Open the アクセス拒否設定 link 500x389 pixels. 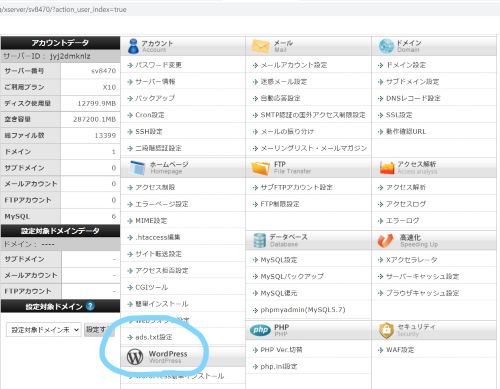(162, 270)
